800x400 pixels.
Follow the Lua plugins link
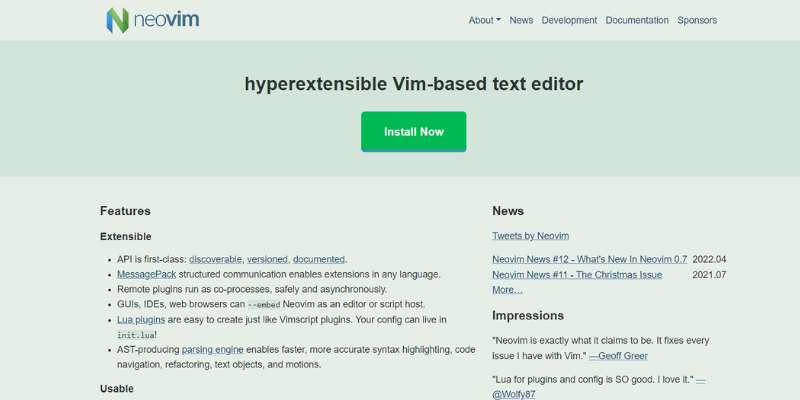click(x=141, y=320)
